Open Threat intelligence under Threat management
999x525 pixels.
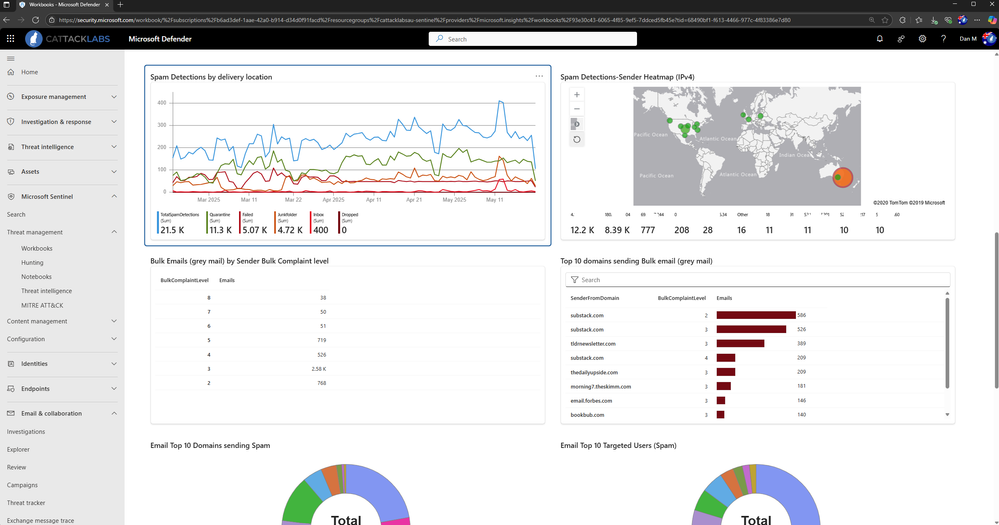point(47,291)
